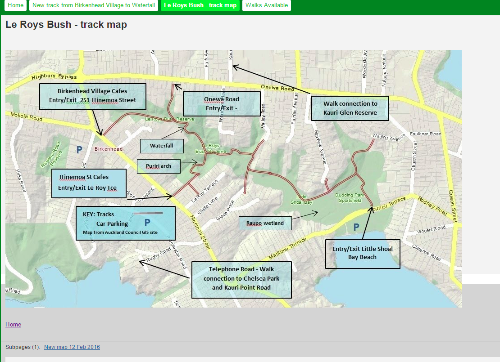Click the Hinemoa St Cafes entry/exit label
The width and height of the screenshot is (500, 362).
(x=89, y=183)
